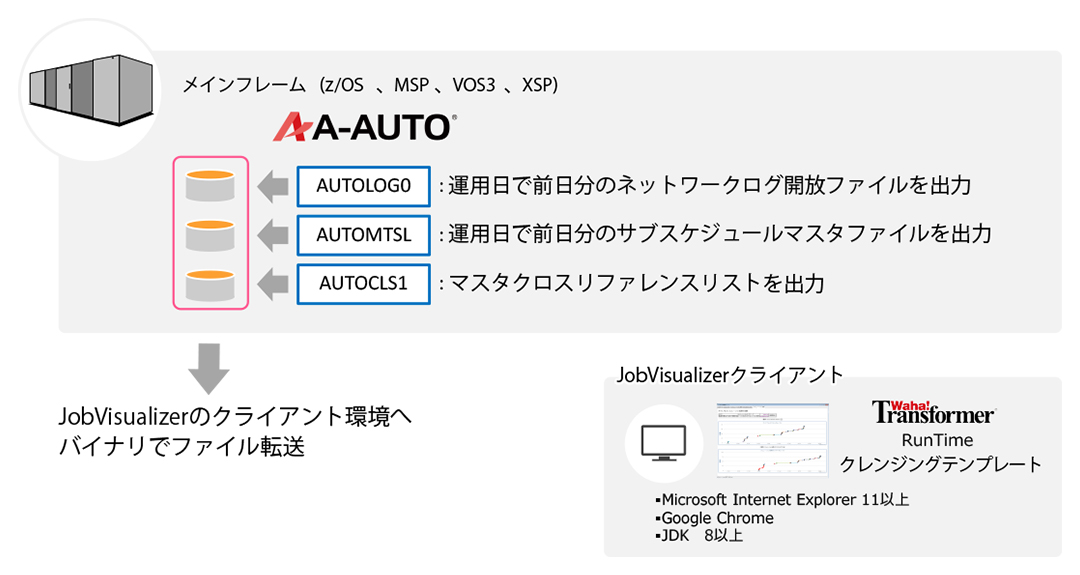Click the JobVisualizerのクライアント環境へ text line

(235, 416)
